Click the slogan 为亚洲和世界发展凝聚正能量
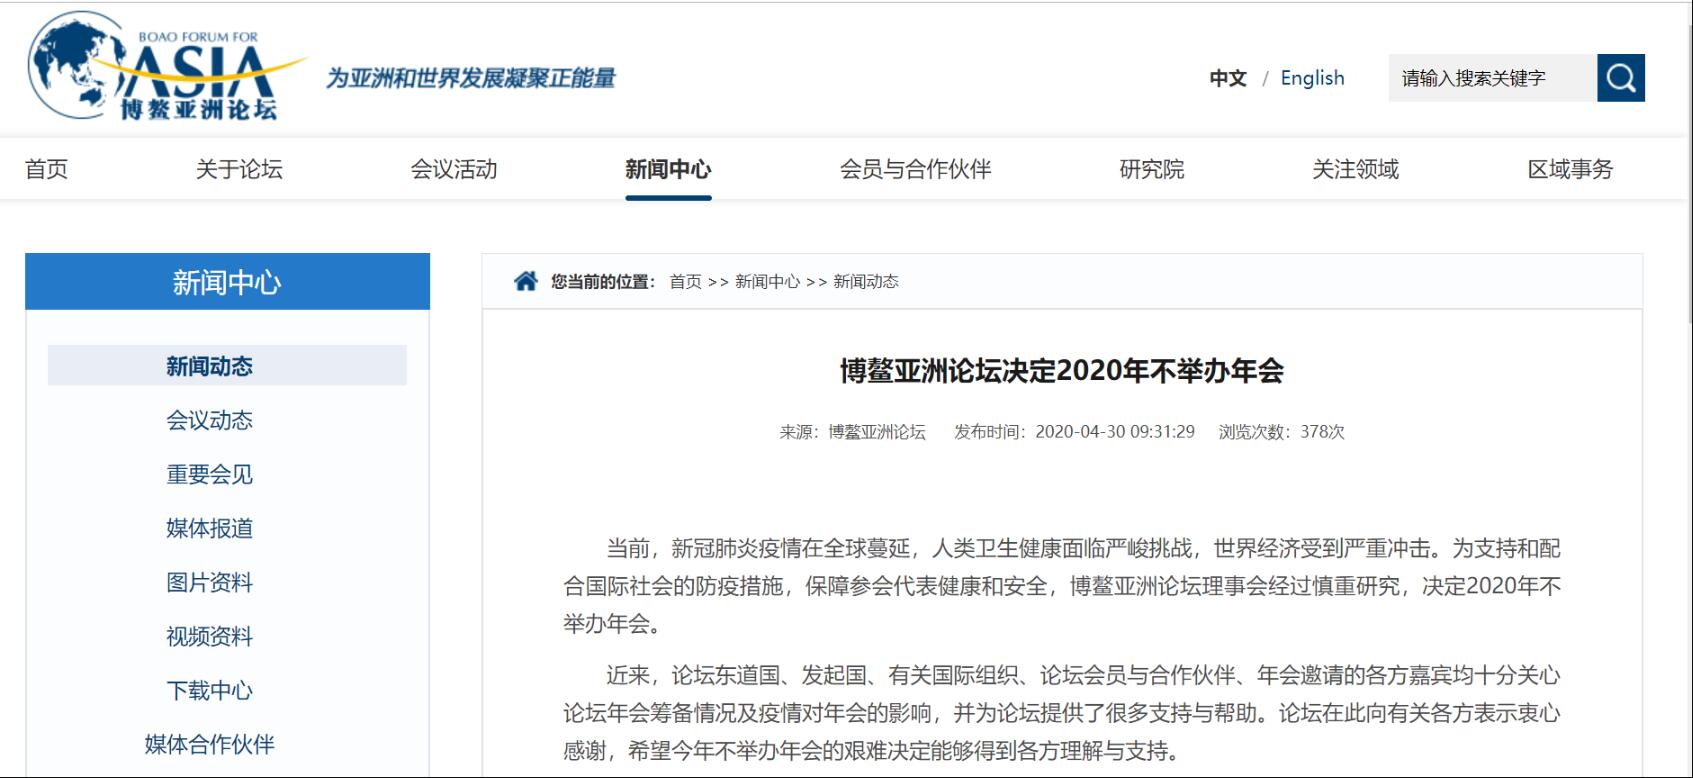 point(471,78)
